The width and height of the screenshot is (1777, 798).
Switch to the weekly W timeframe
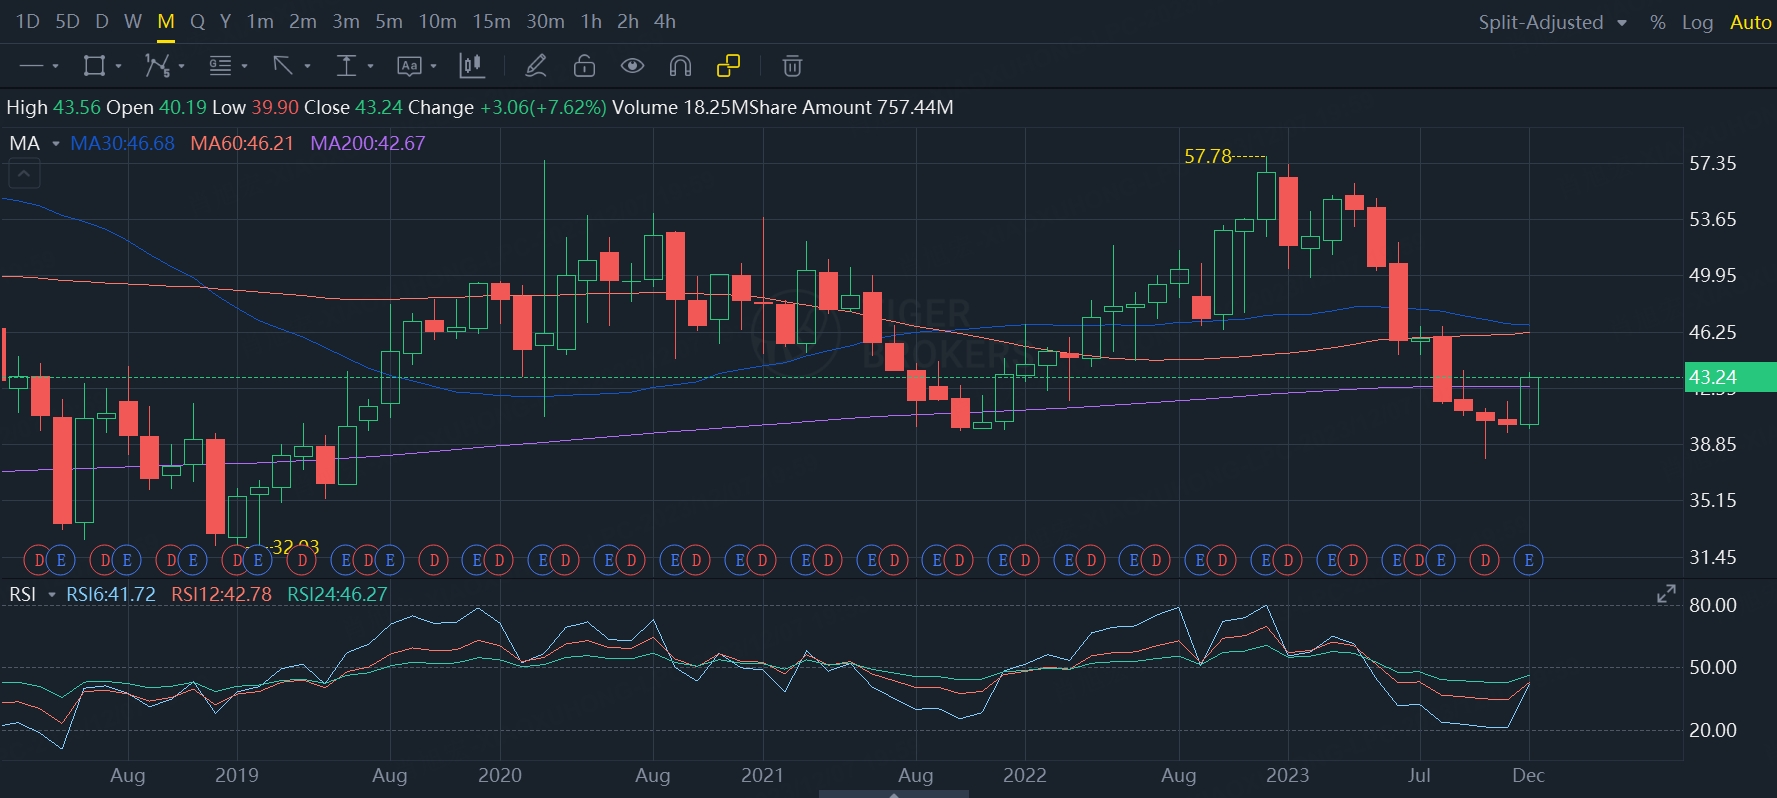pyautogui.click(x=133, y=21)
